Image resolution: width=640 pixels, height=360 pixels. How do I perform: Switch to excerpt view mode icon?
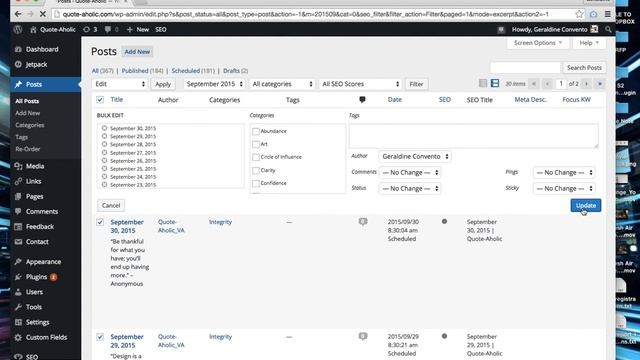495,83
